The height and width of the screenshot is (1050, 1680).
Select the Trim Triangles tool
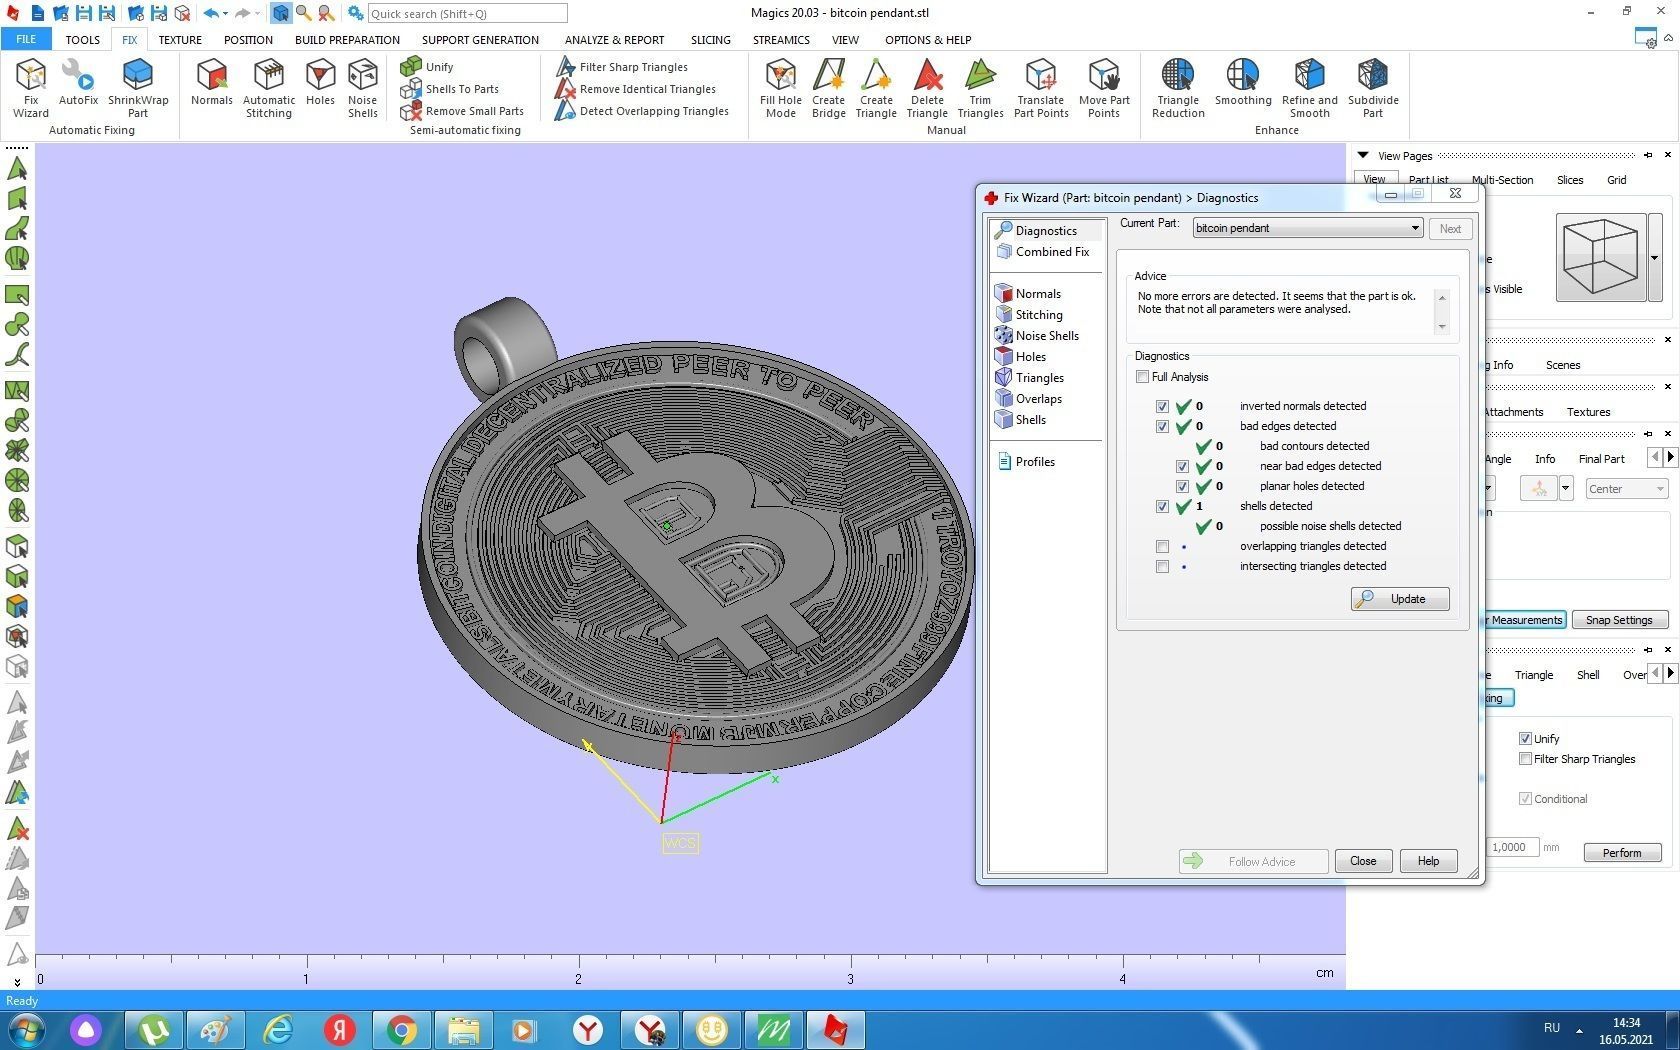pos(981,88)
